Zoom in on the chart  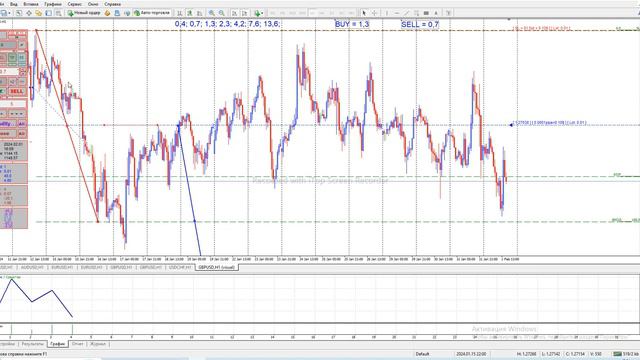coord(212,13)
